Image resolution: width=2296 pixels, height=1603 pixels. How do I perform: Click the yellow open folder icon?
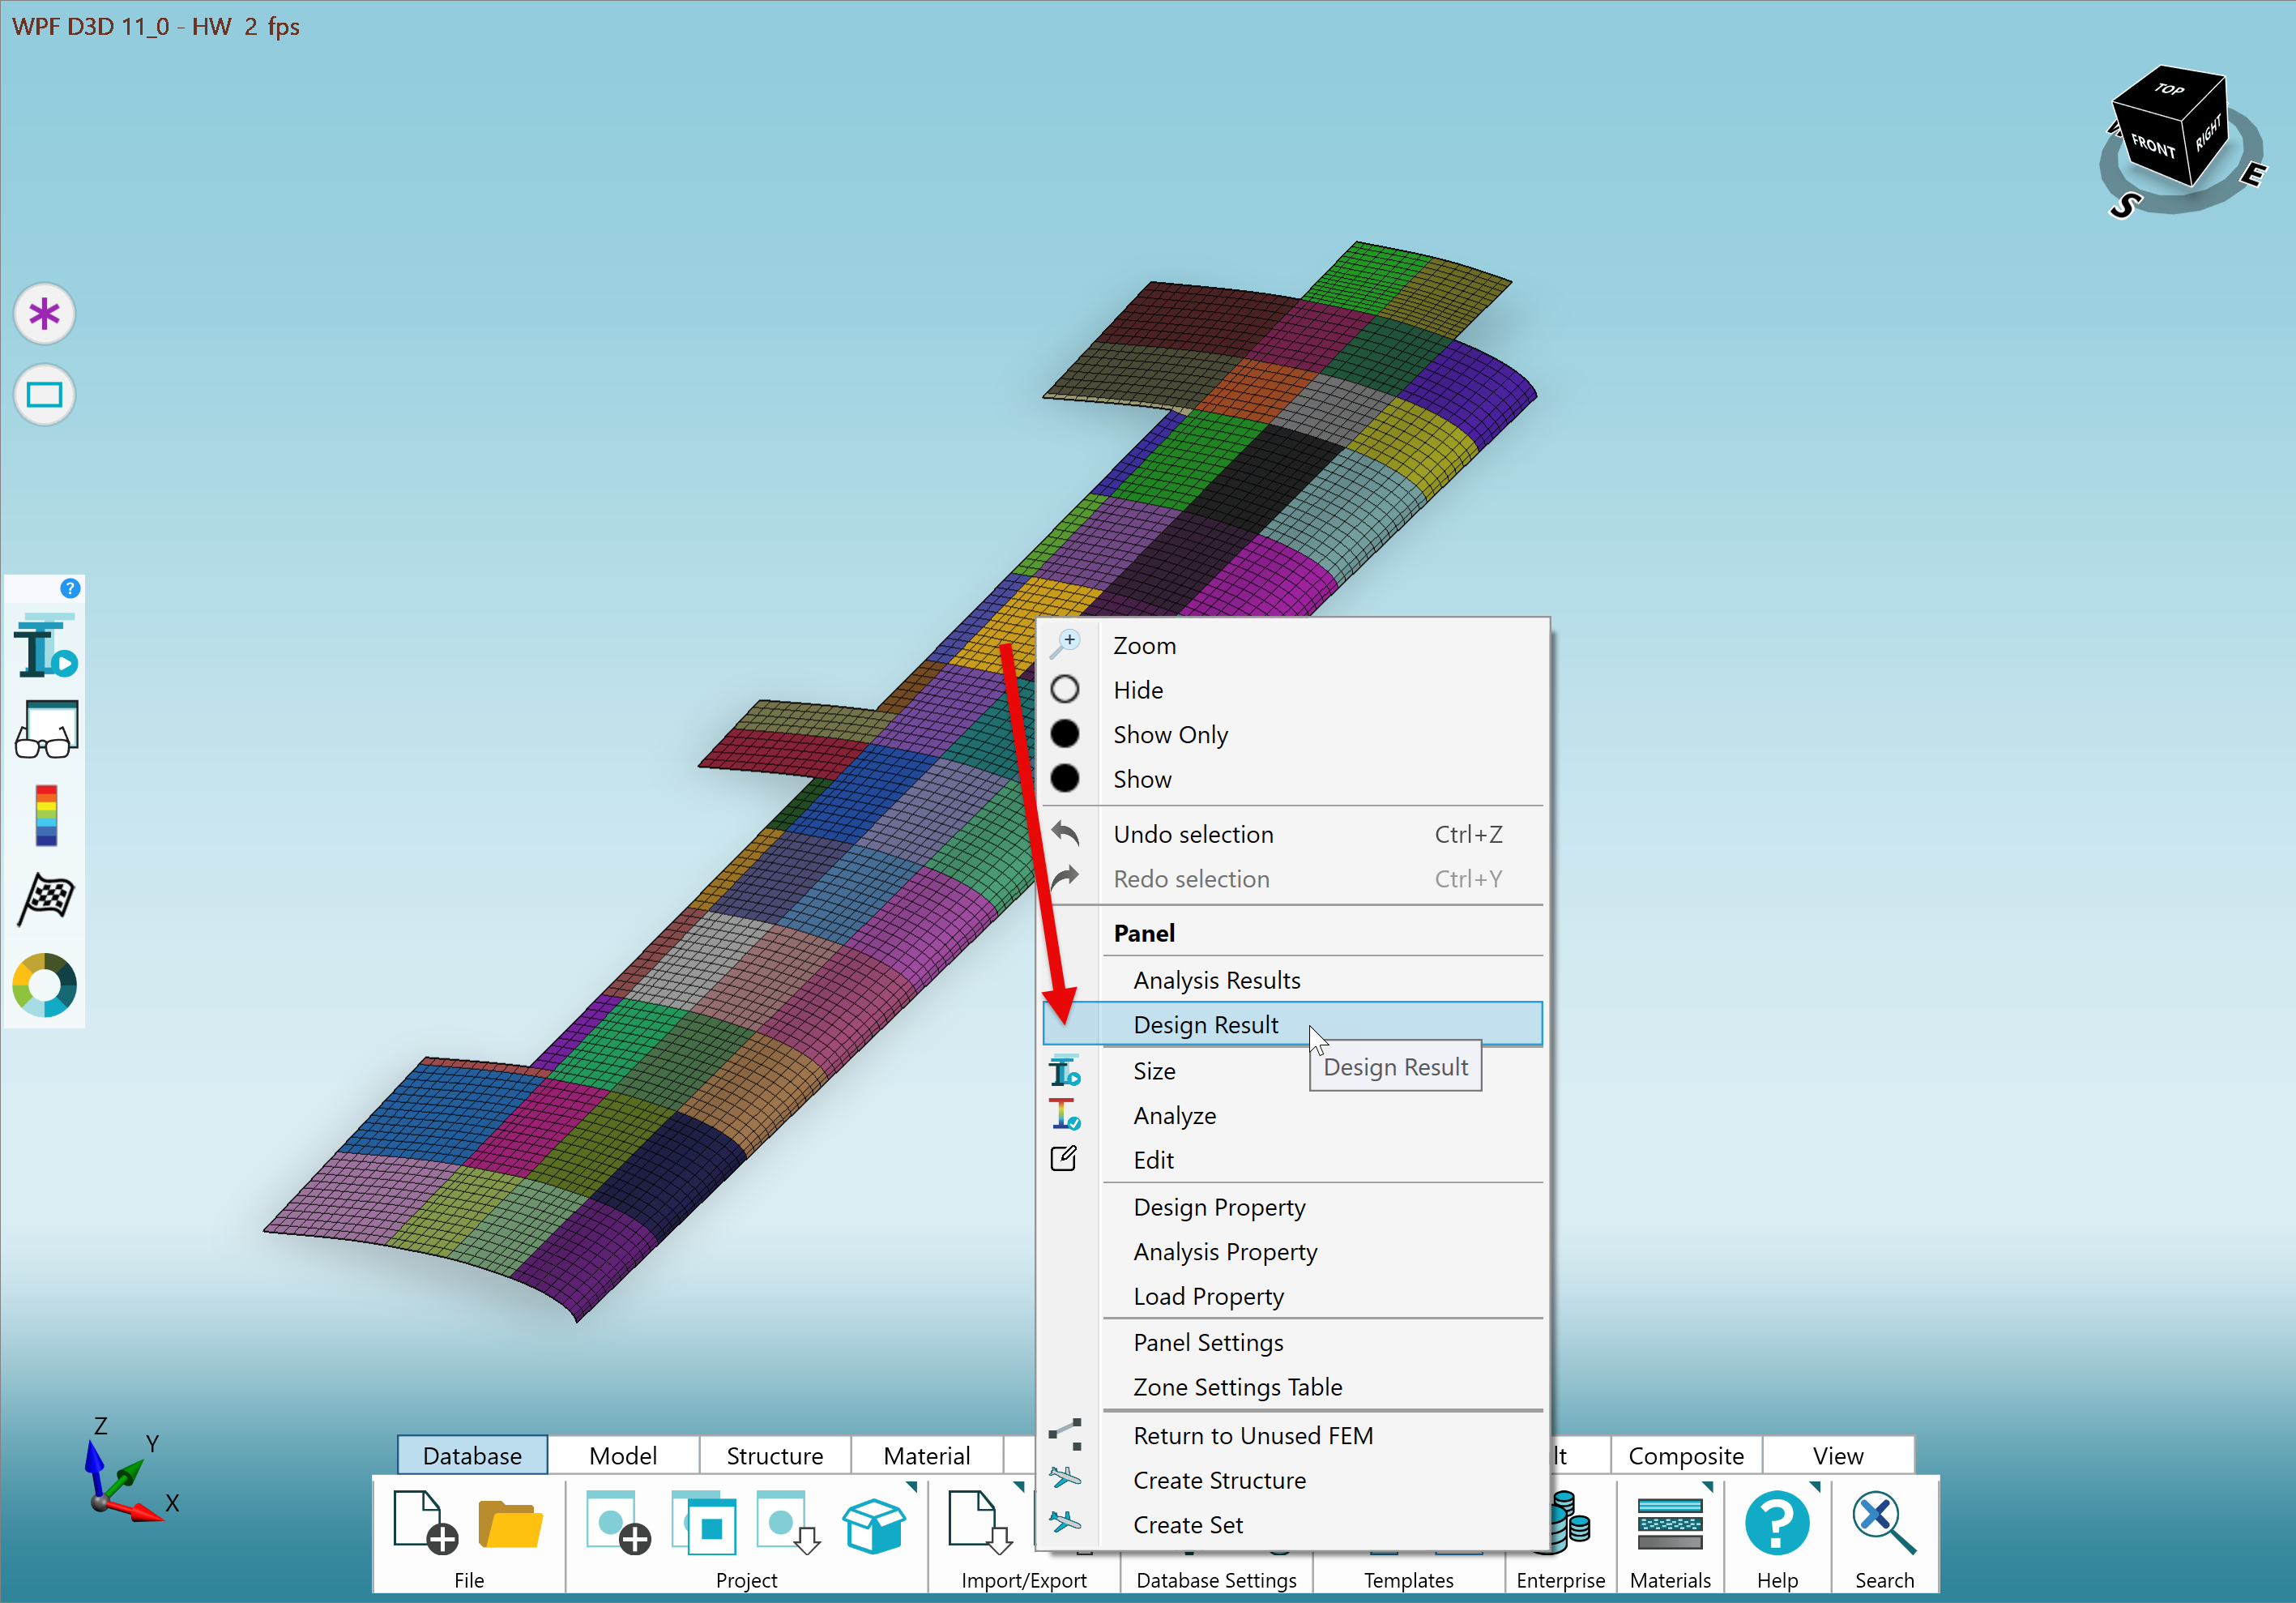[510, 1524]
